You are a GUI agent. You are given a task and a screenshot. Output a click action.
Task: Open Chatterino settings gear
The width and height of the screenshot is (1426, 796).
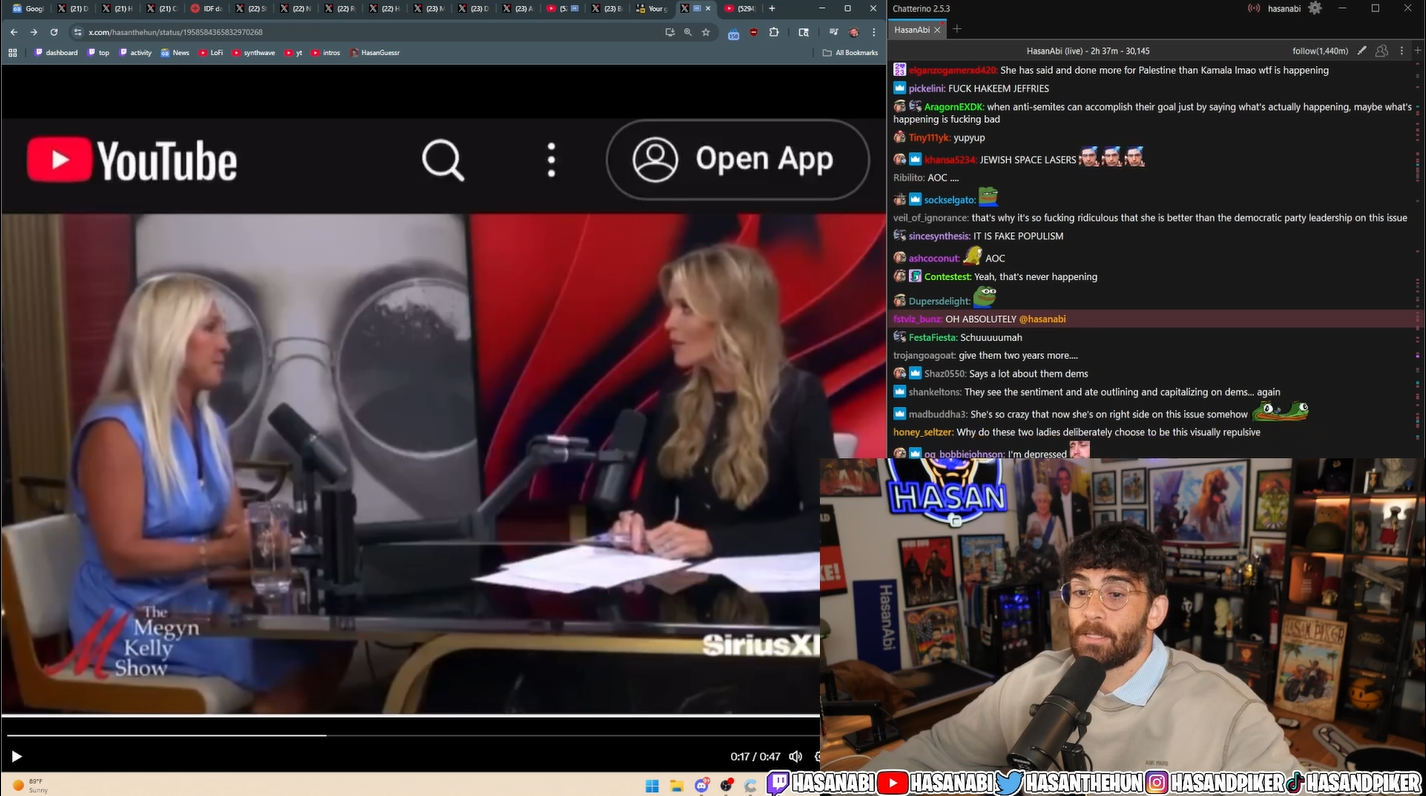coord(1315,8)
